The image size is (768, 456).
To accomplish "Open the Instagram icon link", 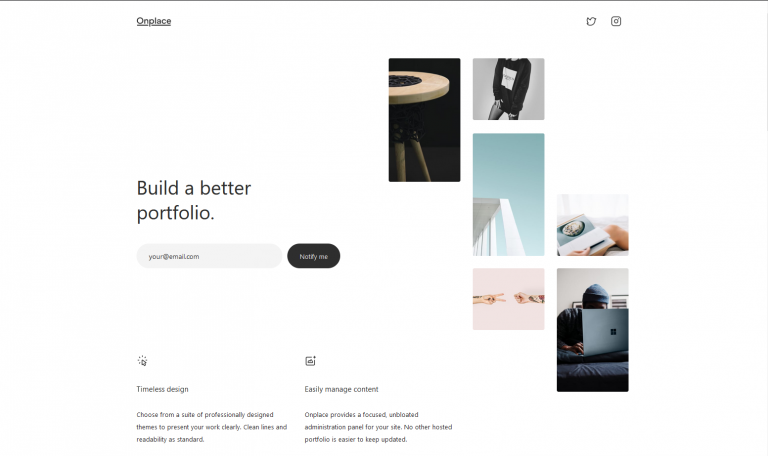I will coord(616,21).
